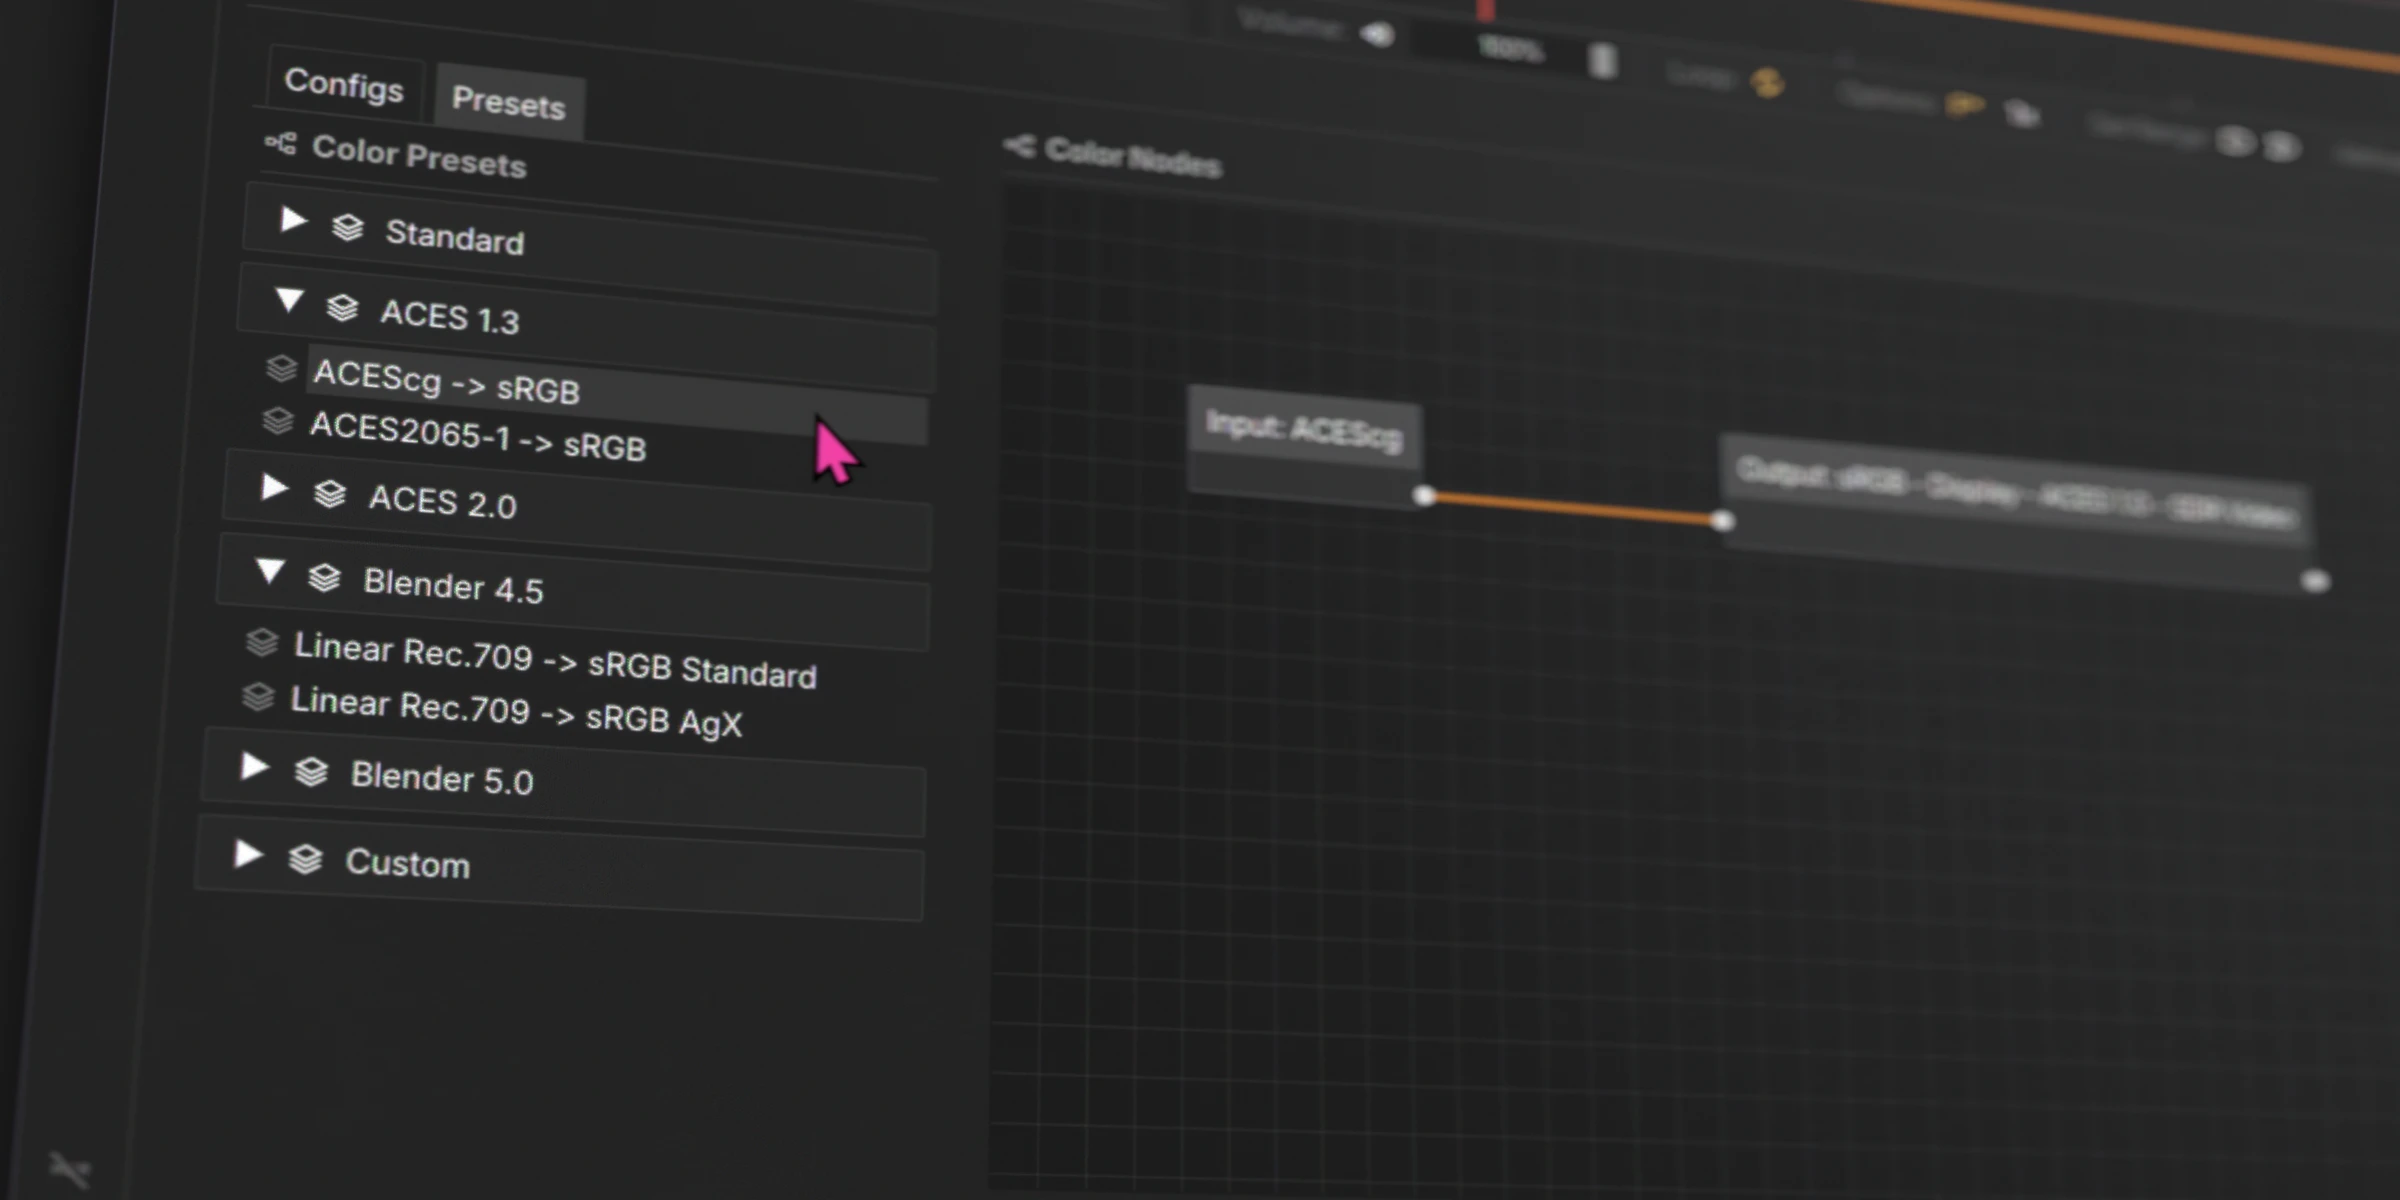
Task: Switch to the Configs tab
Action: pyautogui.click(x=344, y=88)
